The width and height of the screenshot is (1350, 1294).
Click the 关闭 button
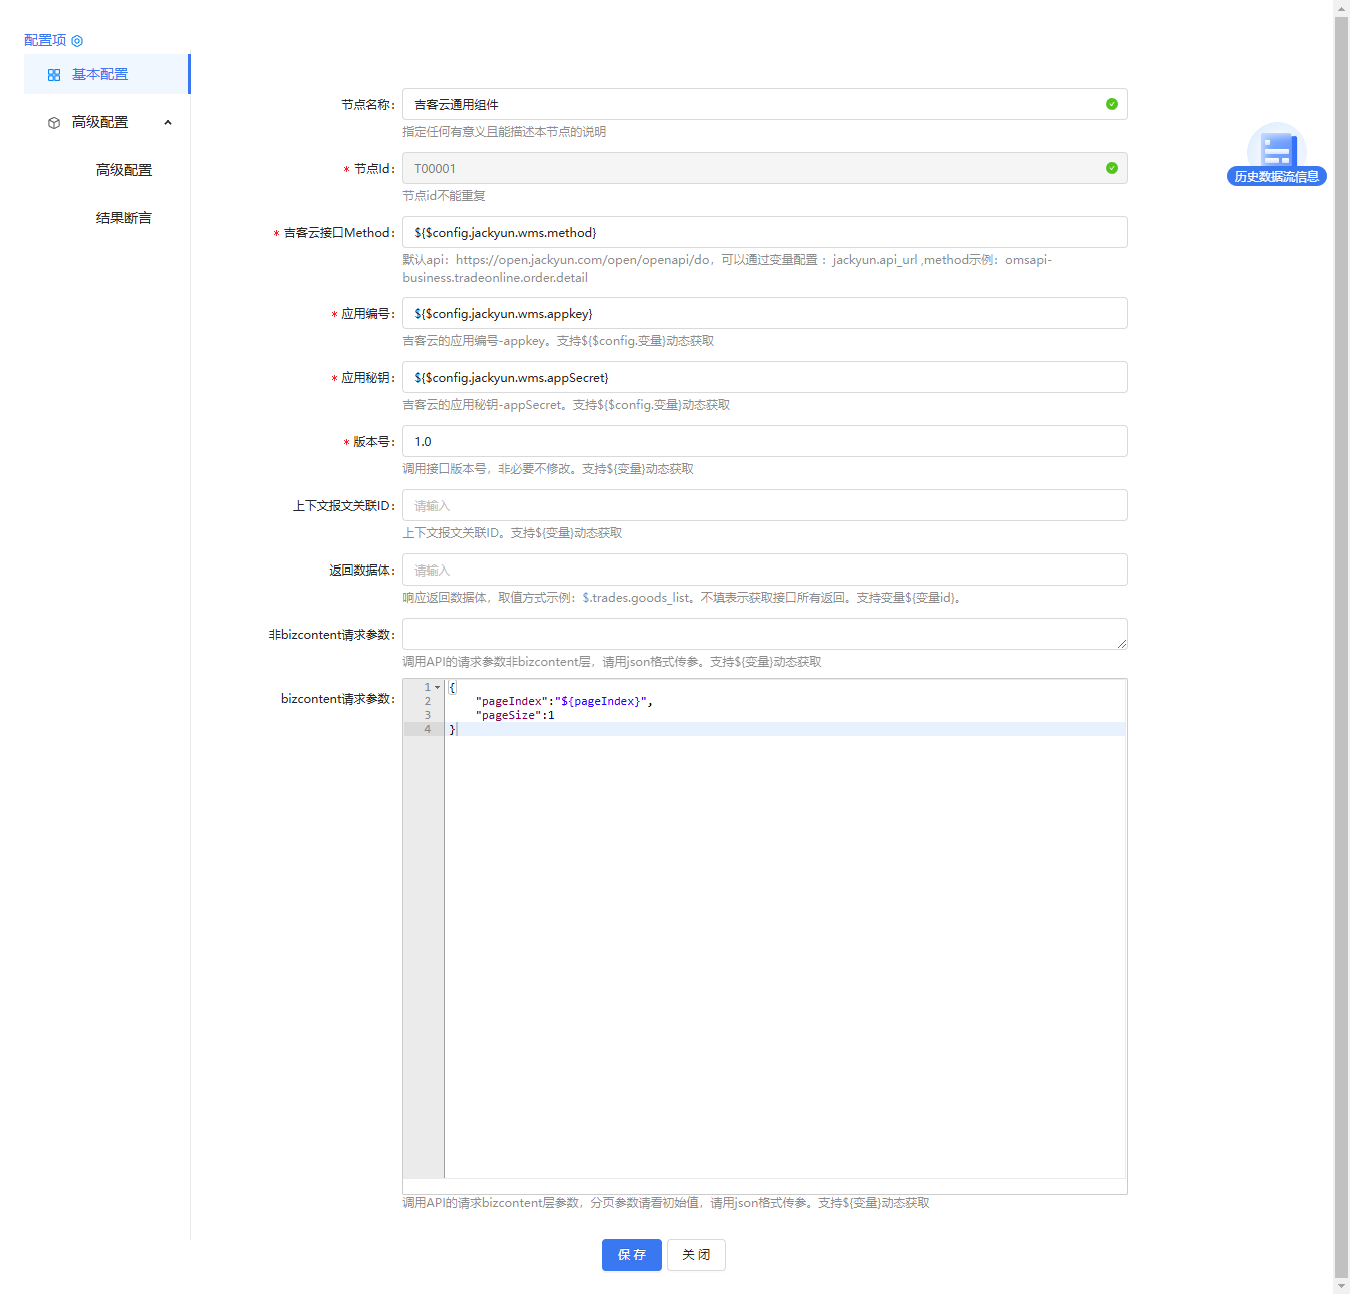696,1255
